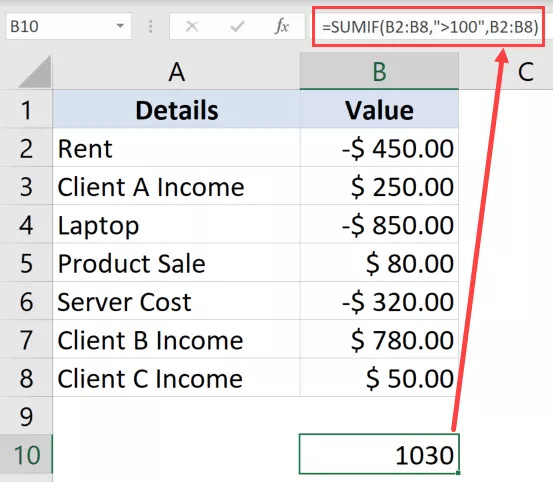Select row 9 header

pos(26,416)
